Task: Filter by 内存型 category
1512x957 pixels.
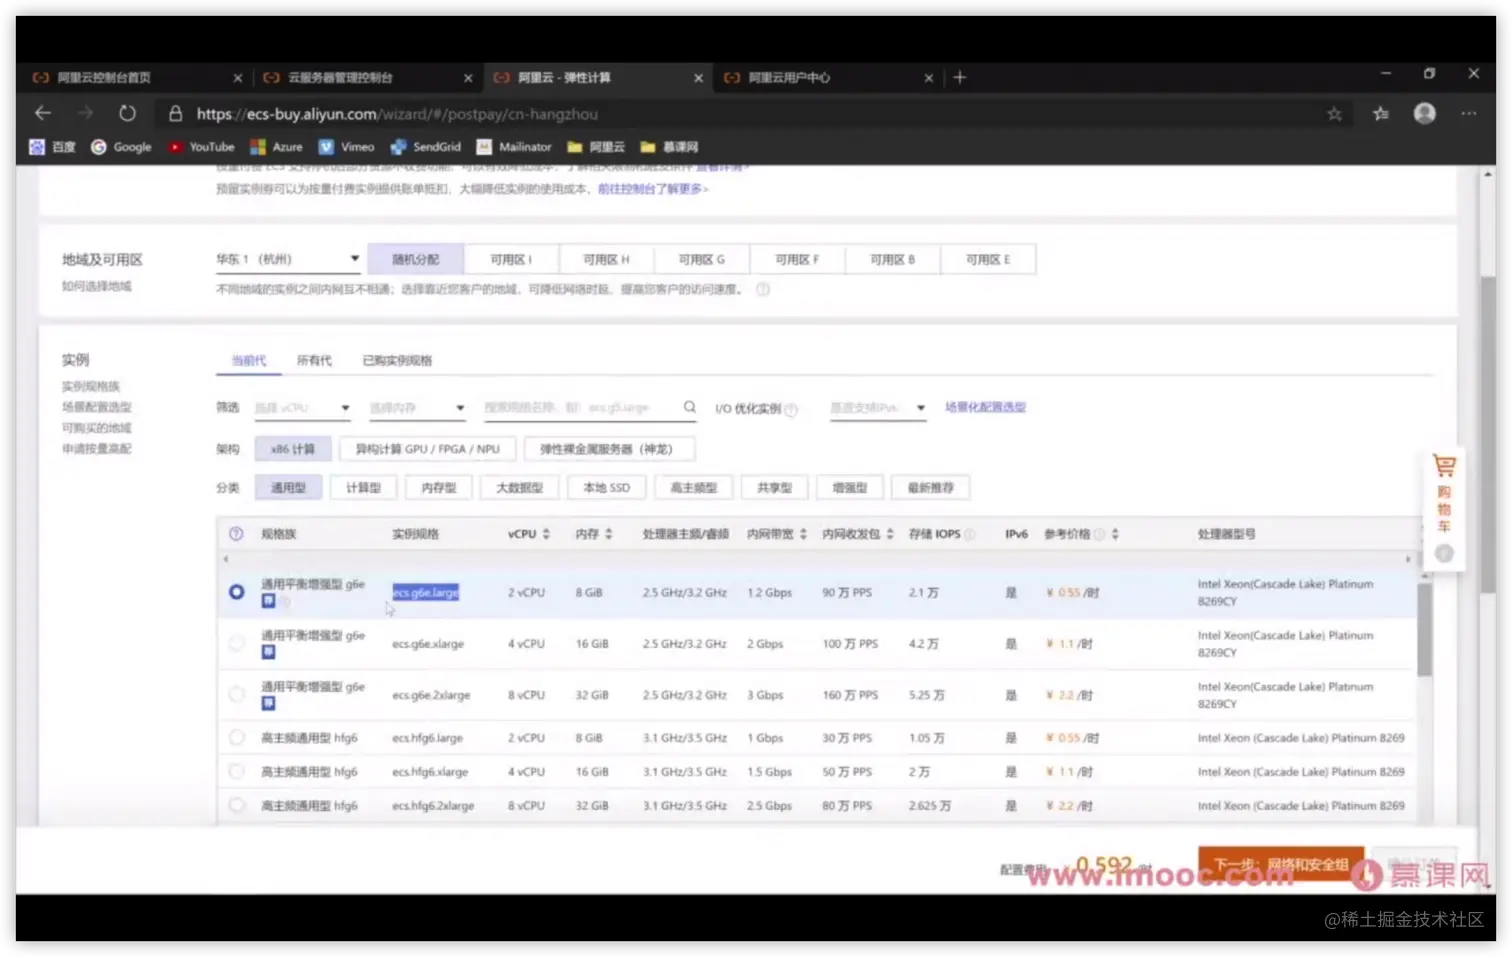Action: [x=439, y=488]
